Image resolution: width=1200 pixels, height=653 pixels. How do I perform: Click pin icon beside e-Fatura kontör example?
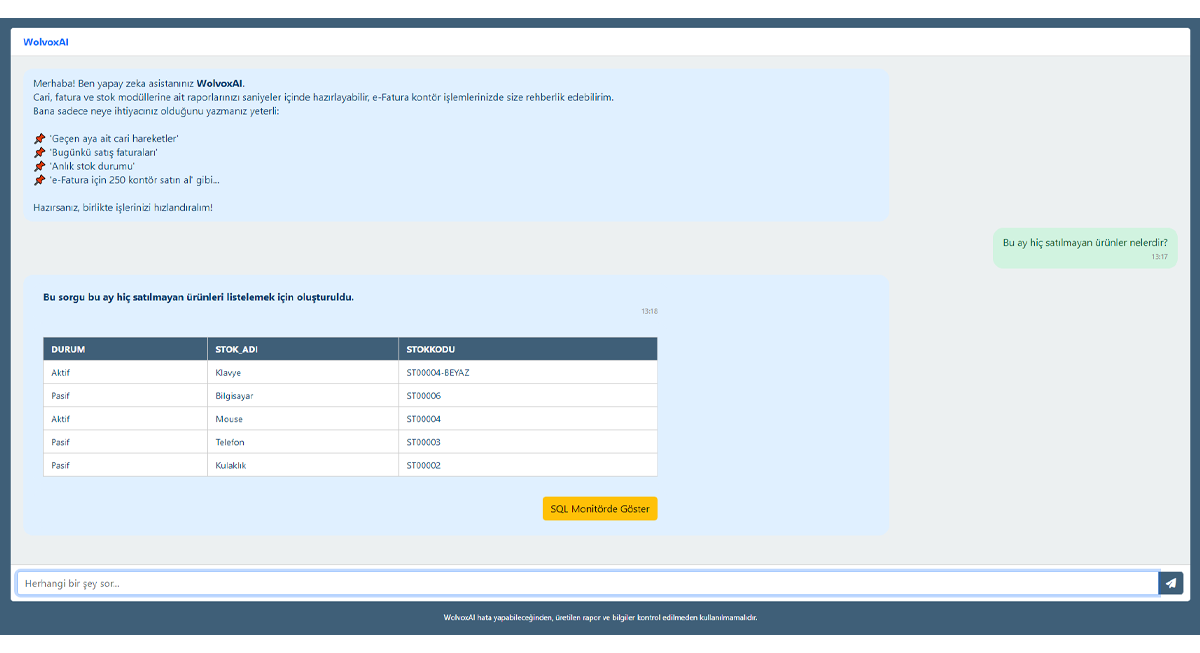point(39,180)
